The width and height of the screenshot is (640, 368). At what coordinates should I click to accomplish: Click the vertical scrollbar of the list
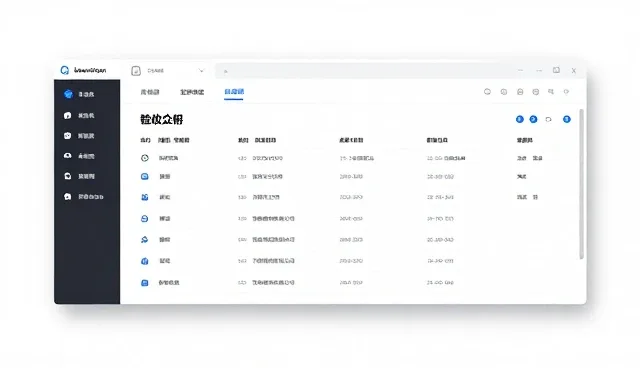tap(582, 184)
